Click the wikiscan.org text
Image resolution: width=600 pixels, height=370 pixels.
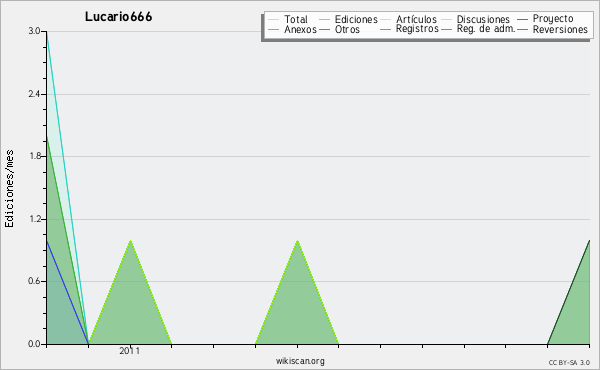coord(300,361)
